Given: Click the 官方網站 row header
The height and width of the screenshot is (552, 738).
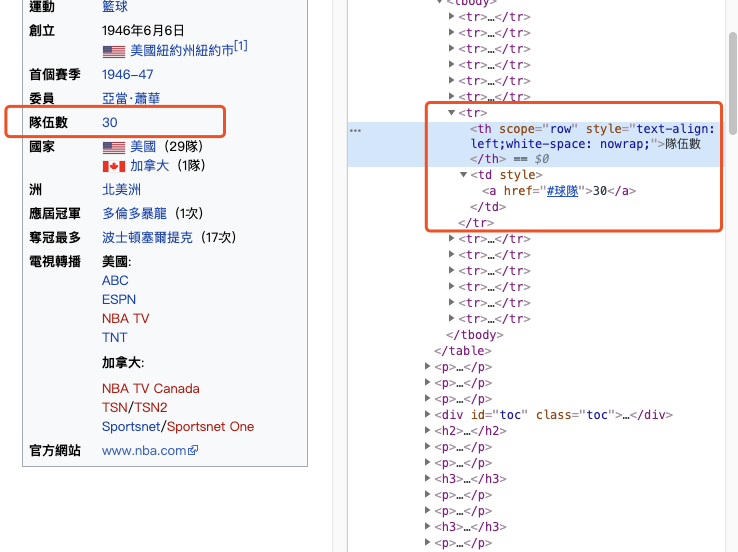Looking at the screenshot, I should (55, 451).
